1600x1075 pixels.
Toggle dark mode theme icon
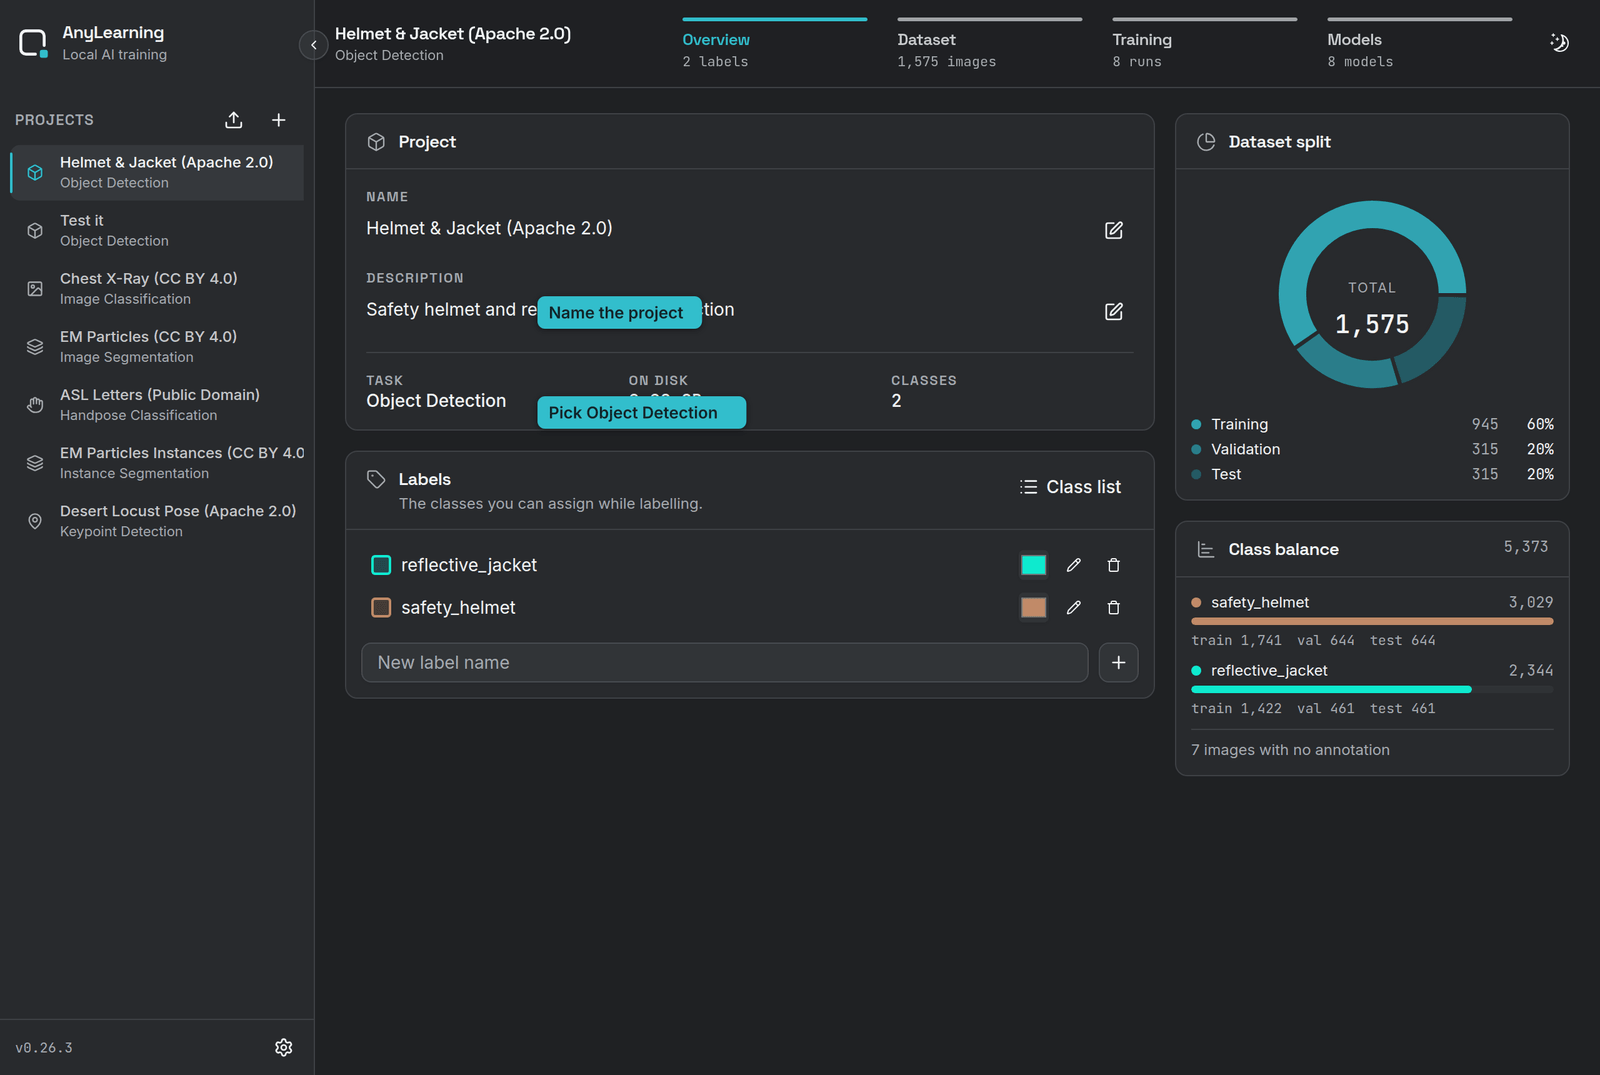pos(1559,42)
